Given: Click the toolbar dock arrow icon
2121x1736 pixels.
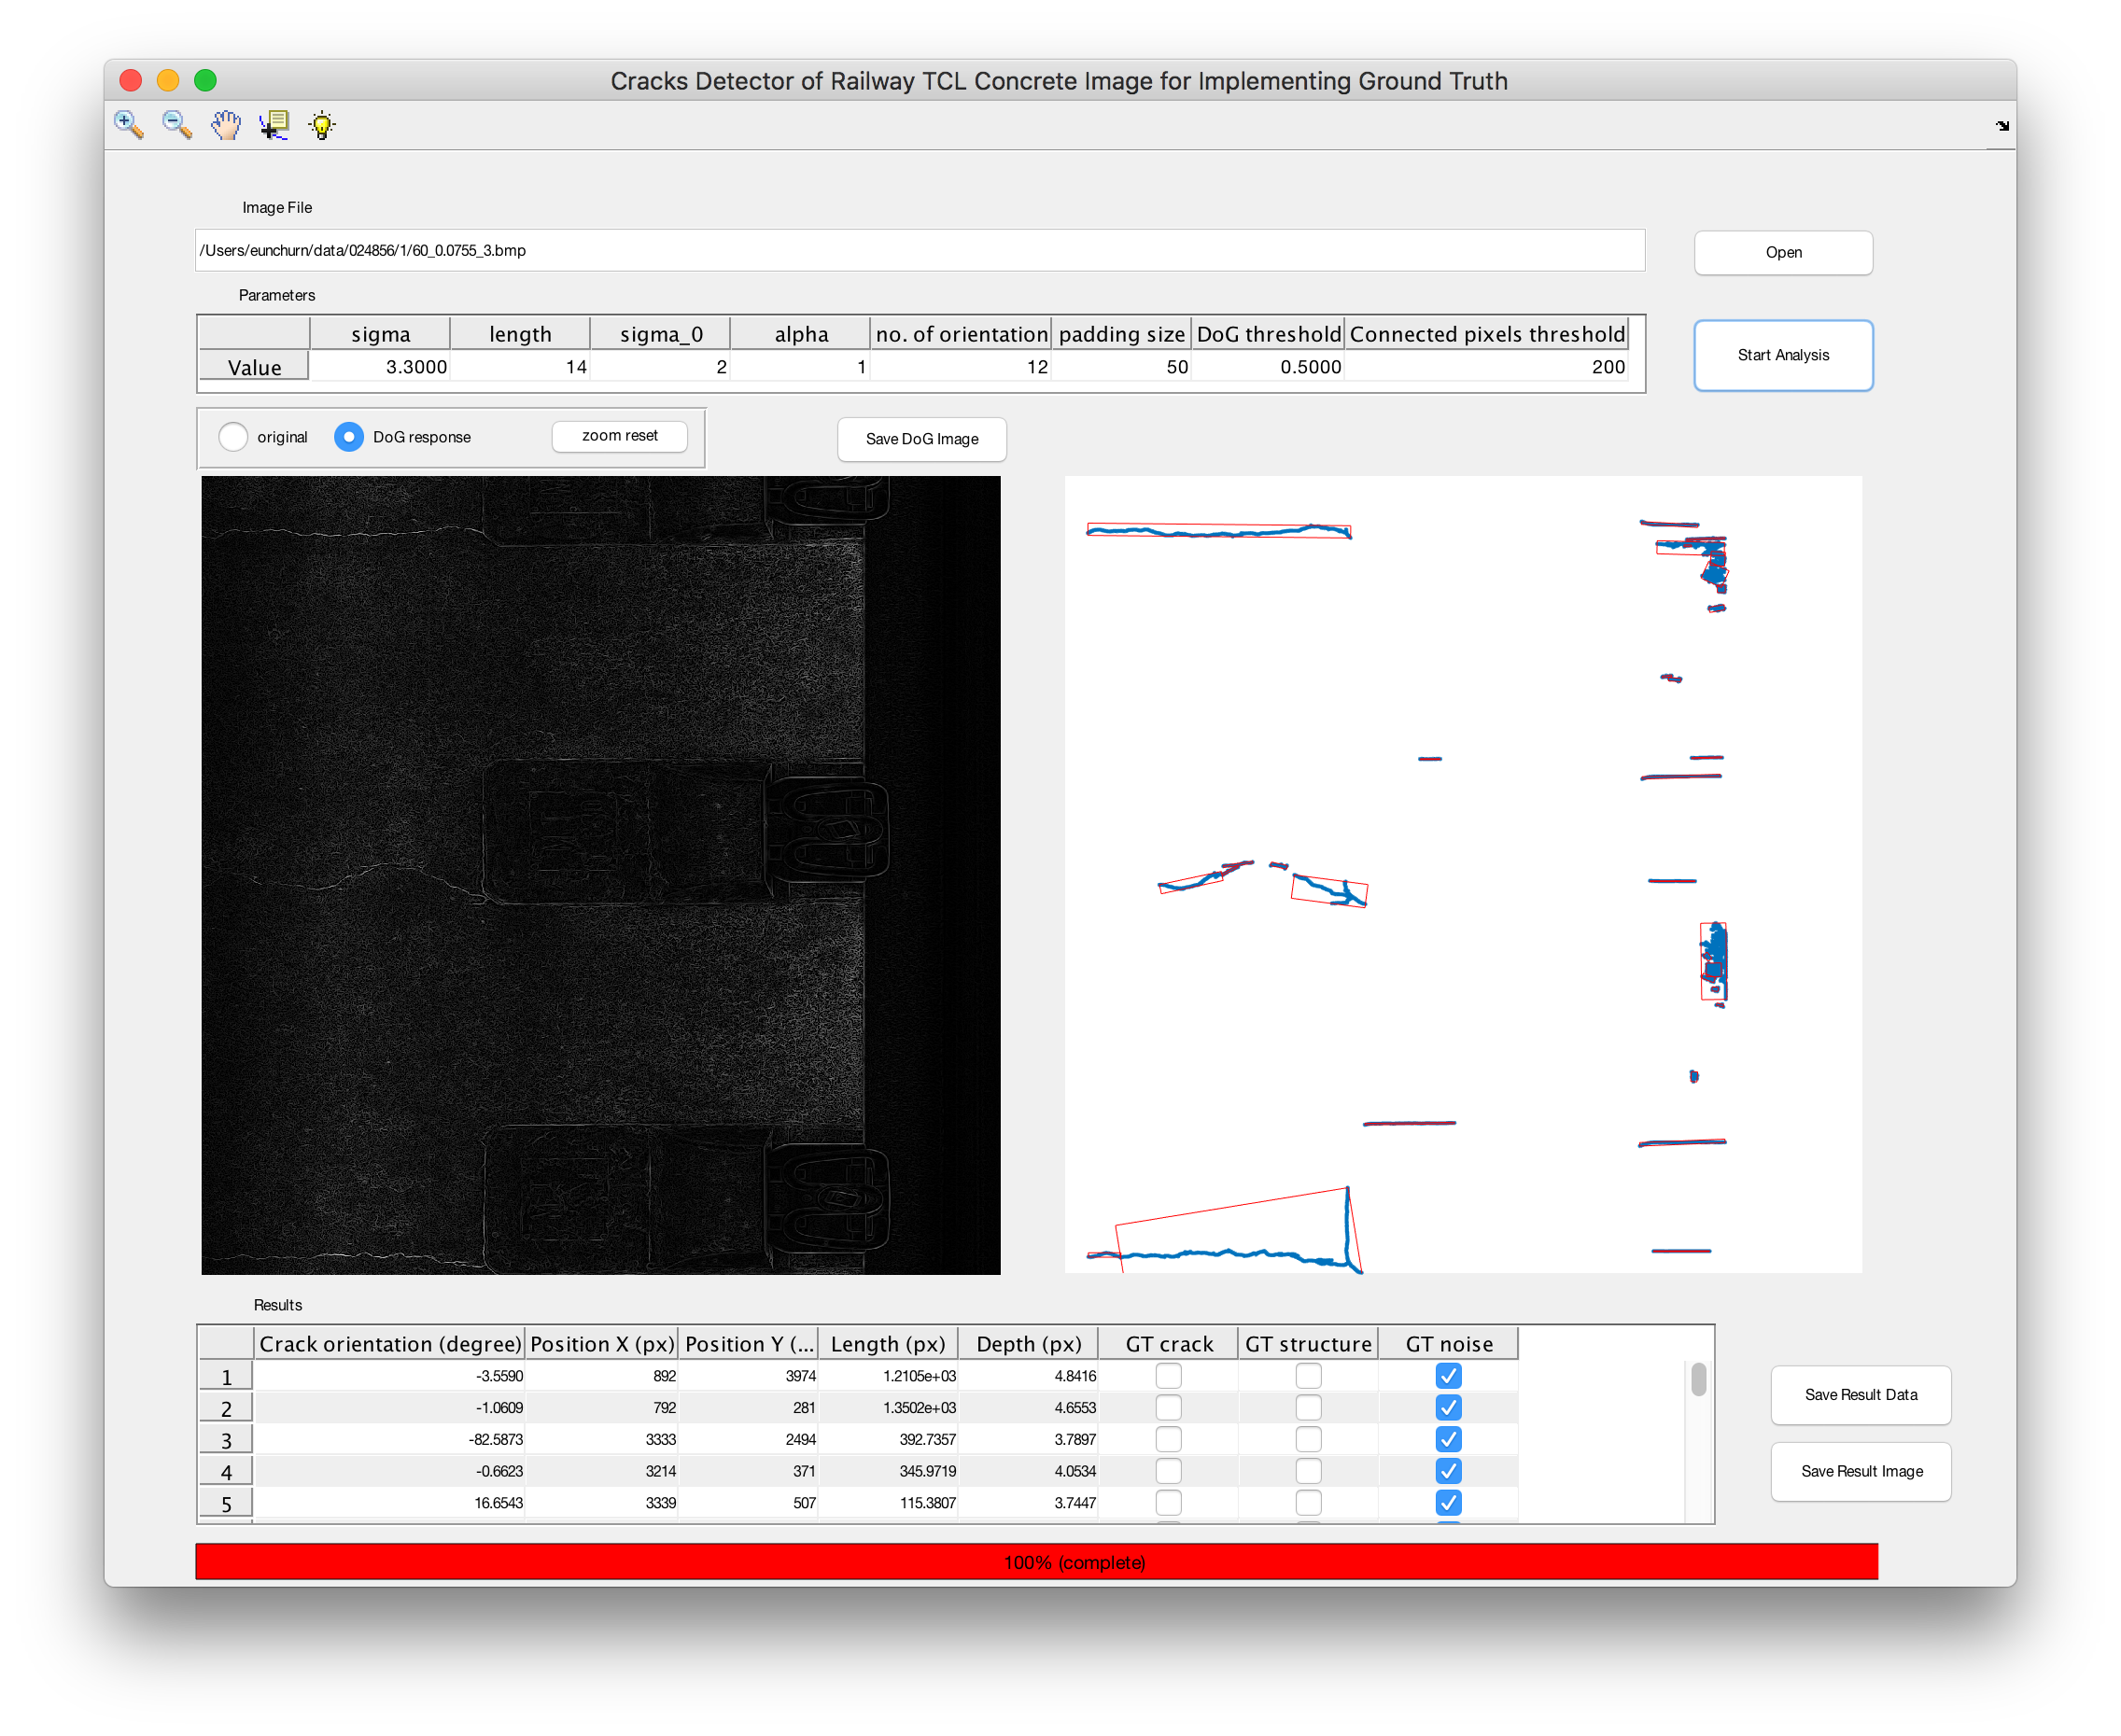Looking at the screenshot, I should 2002,126.
